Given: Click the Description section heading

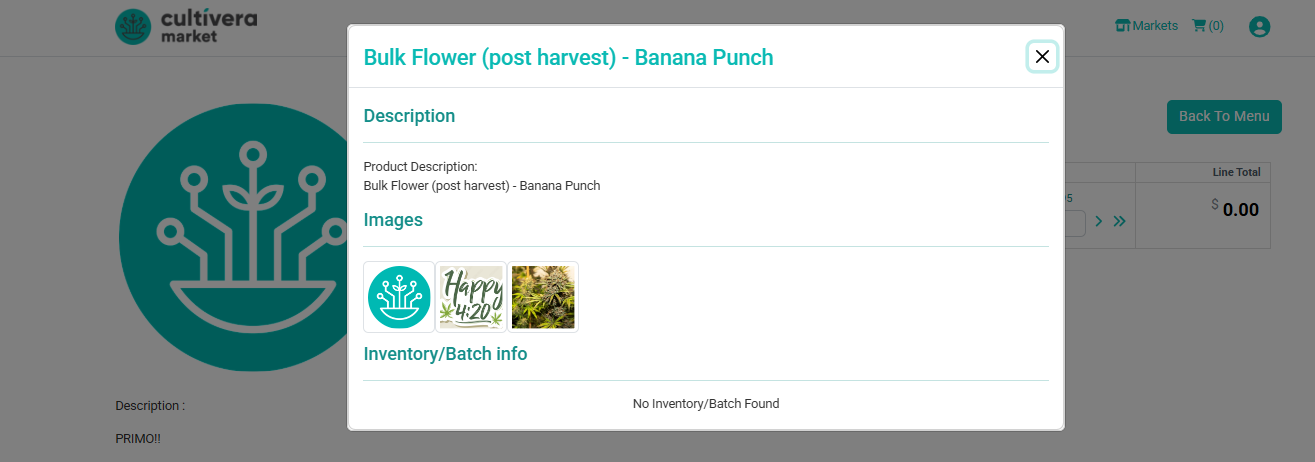Looking at the screenshot, I should 409,116.
